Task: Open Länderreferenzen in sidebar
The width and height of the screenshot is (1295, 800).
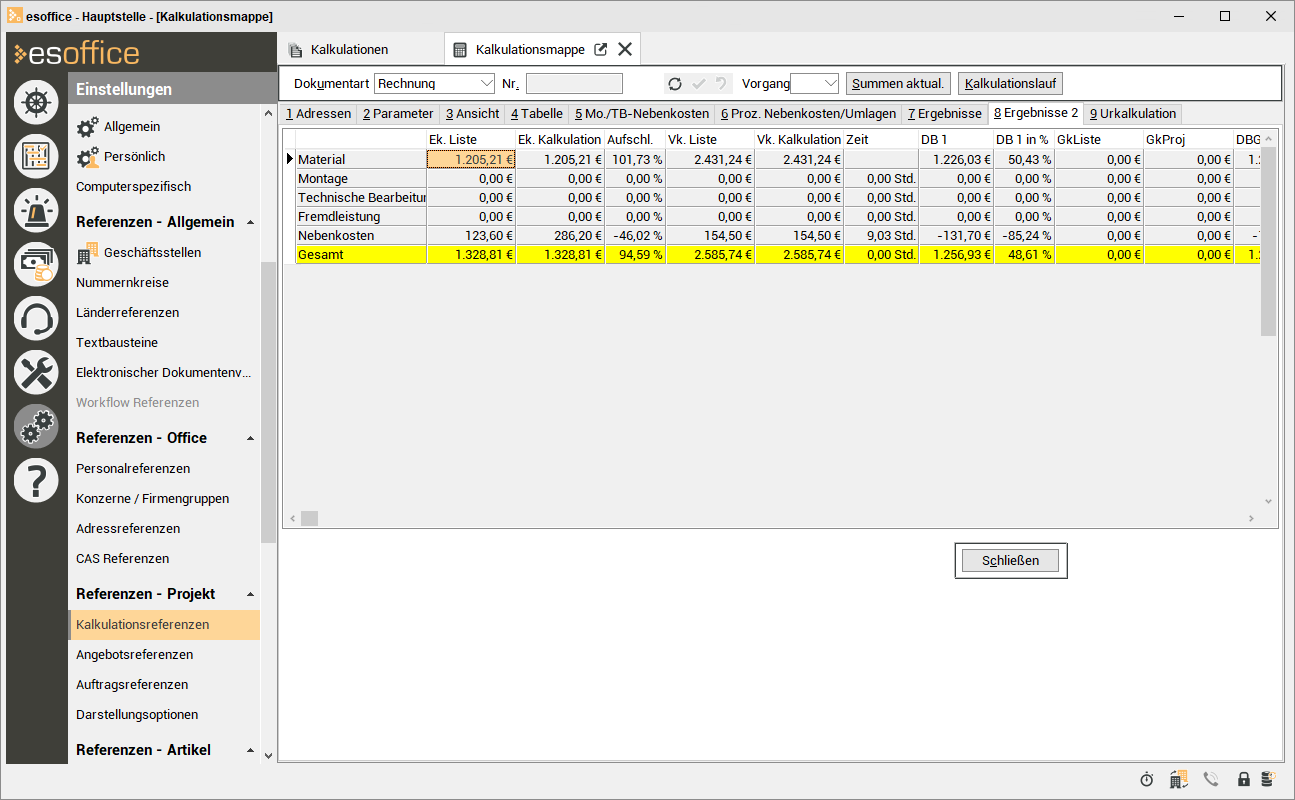Action: [x=128, y=313]
